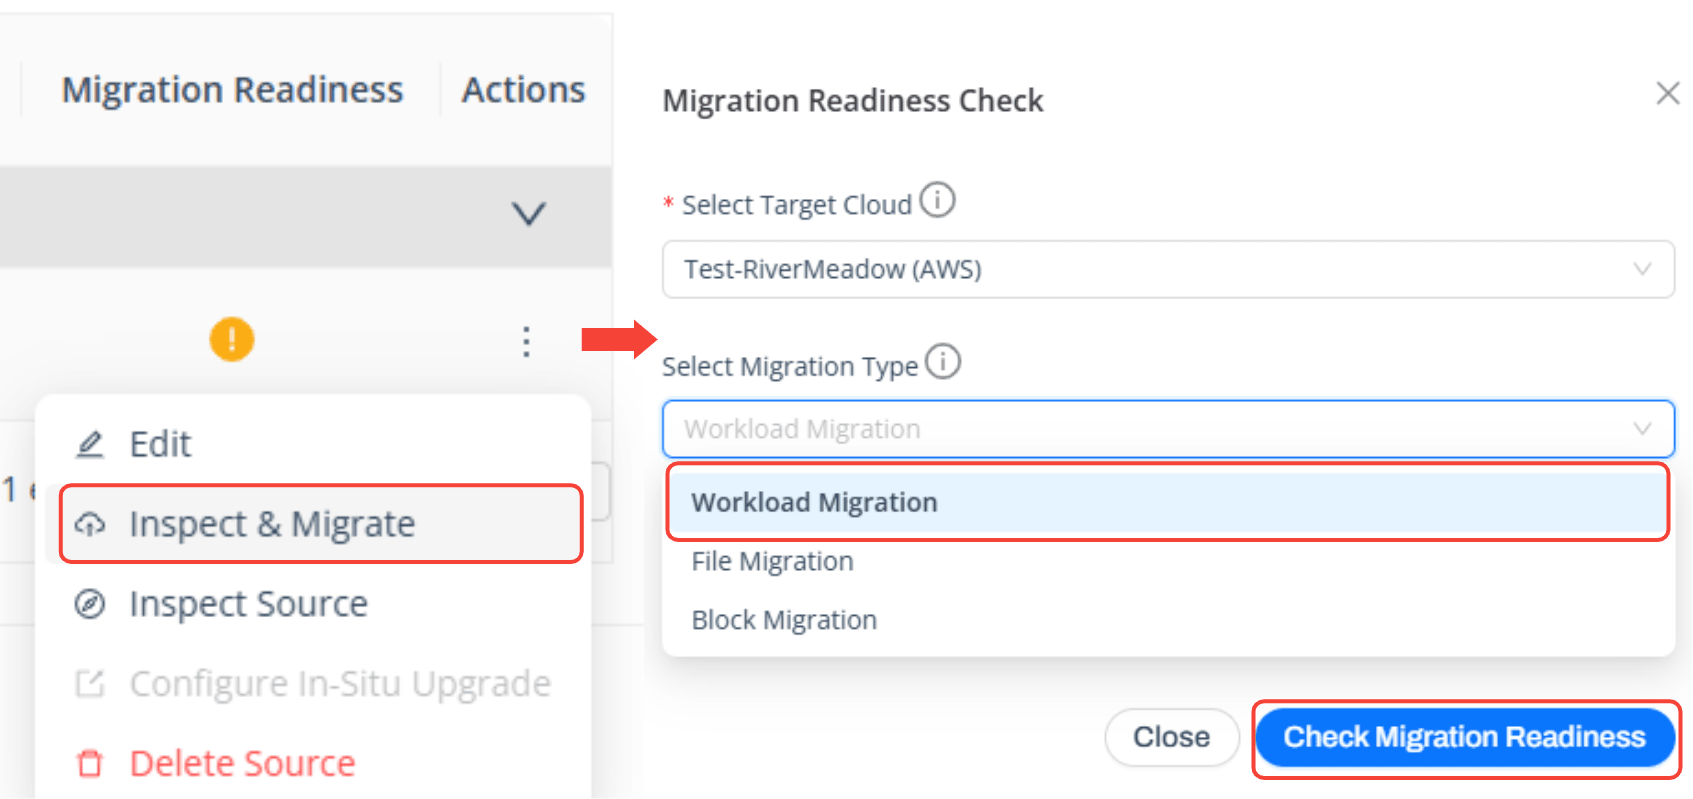Click the Check Migration Readiness button
Screen dimensions: 1693x799
(x=1465, y=737)
